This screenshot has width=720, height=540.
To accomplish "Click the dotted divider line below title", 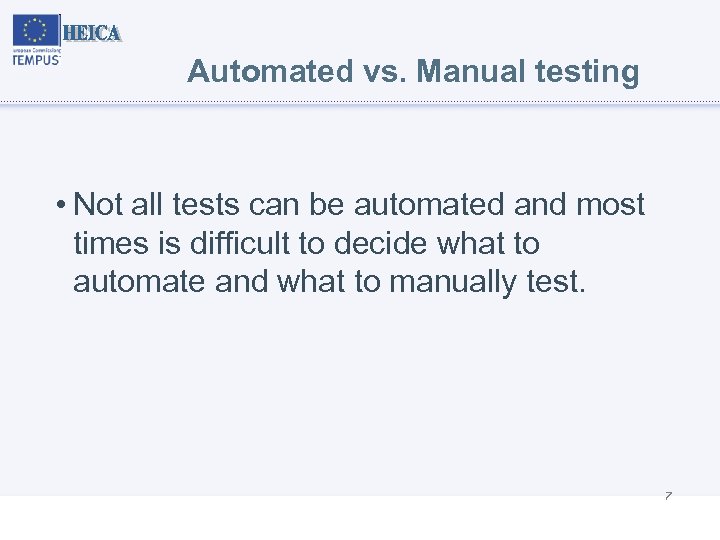I will point(360,103).
